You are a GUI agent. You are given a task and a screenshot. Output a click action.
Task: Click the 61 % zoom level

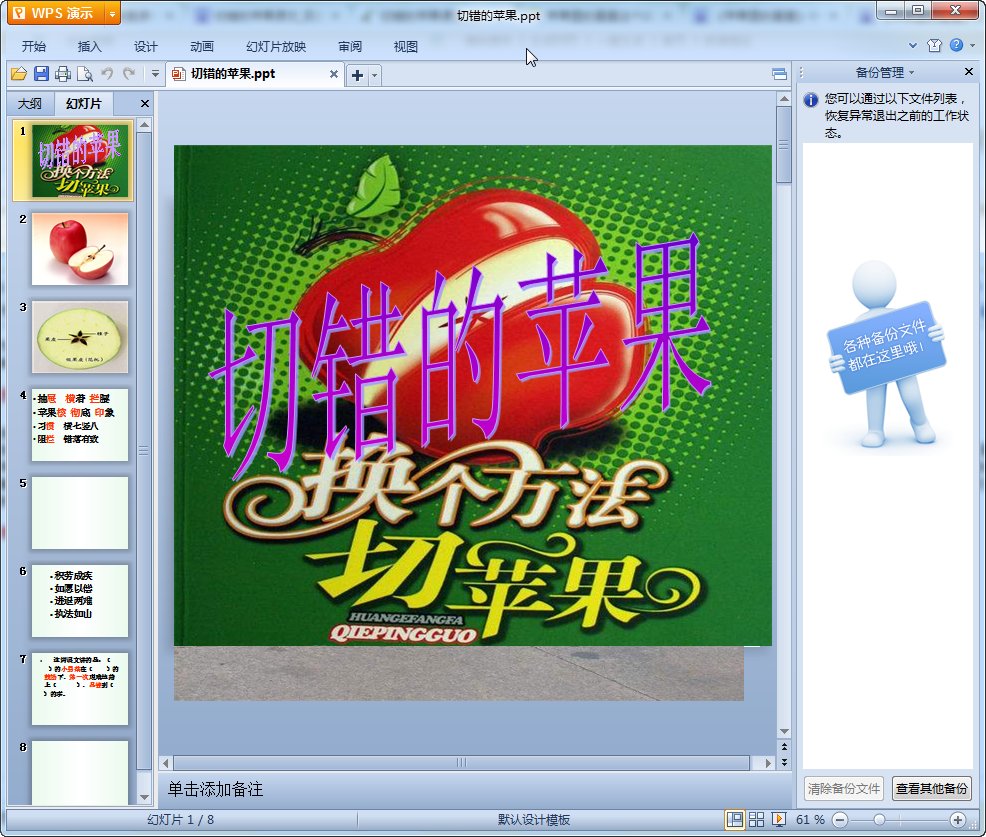point(810,819)
